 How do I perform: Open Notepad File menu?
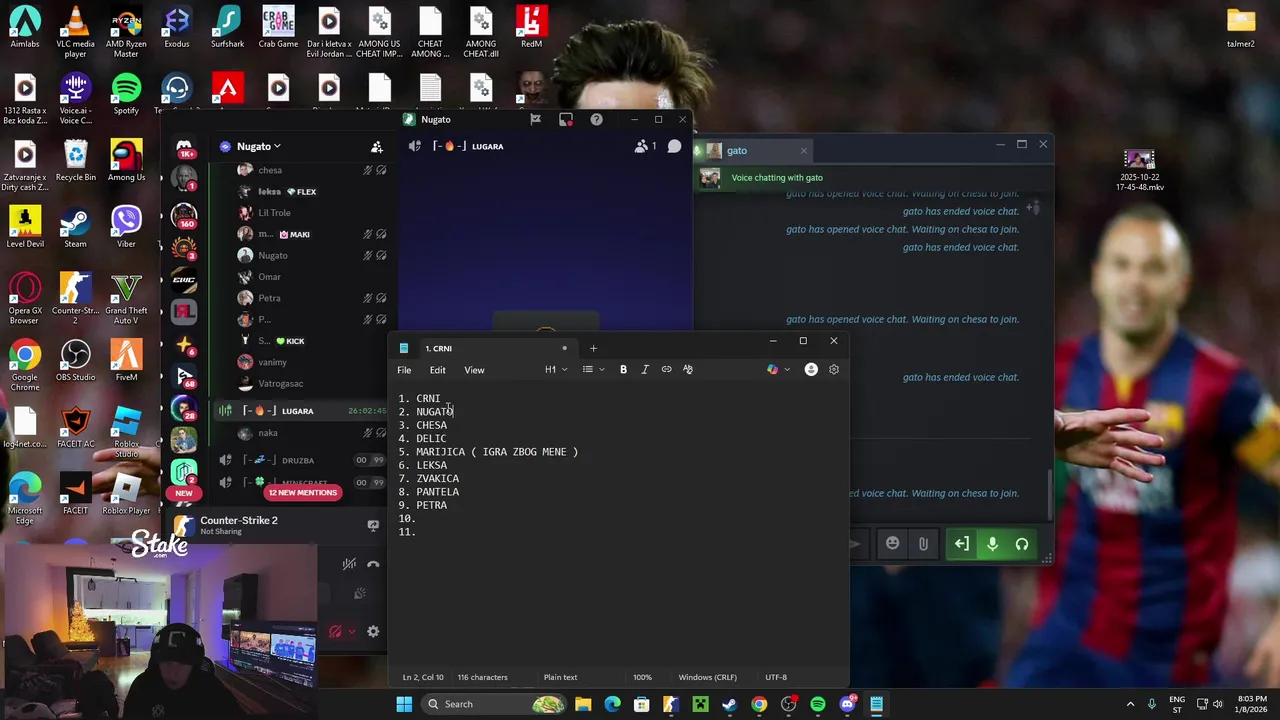click(x=404, y=370)
